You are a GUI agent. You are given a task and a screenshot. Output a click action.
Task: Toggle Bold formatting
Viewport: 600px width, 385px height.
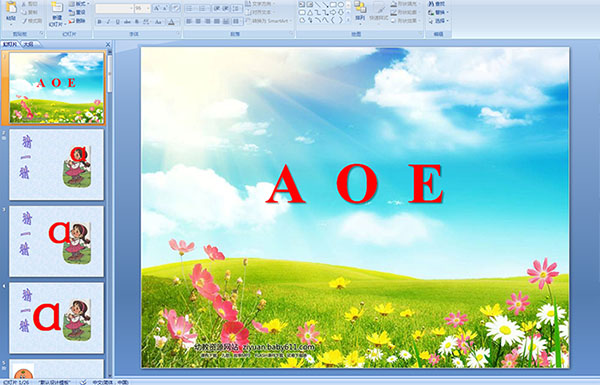pyautogui.click(x=99, y=22)
